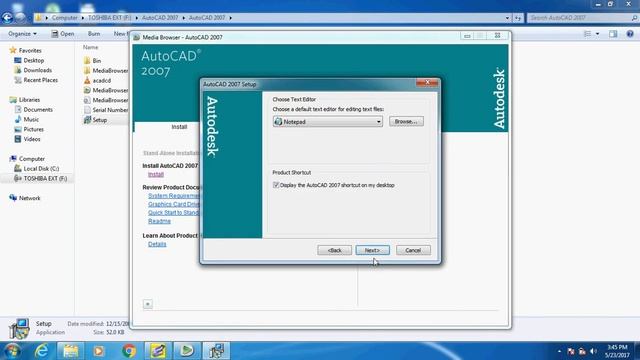The height and width of the screenshot is (360, 640).
Task: Launch Google Chrome from the taskbar
Action: [129, 351]
